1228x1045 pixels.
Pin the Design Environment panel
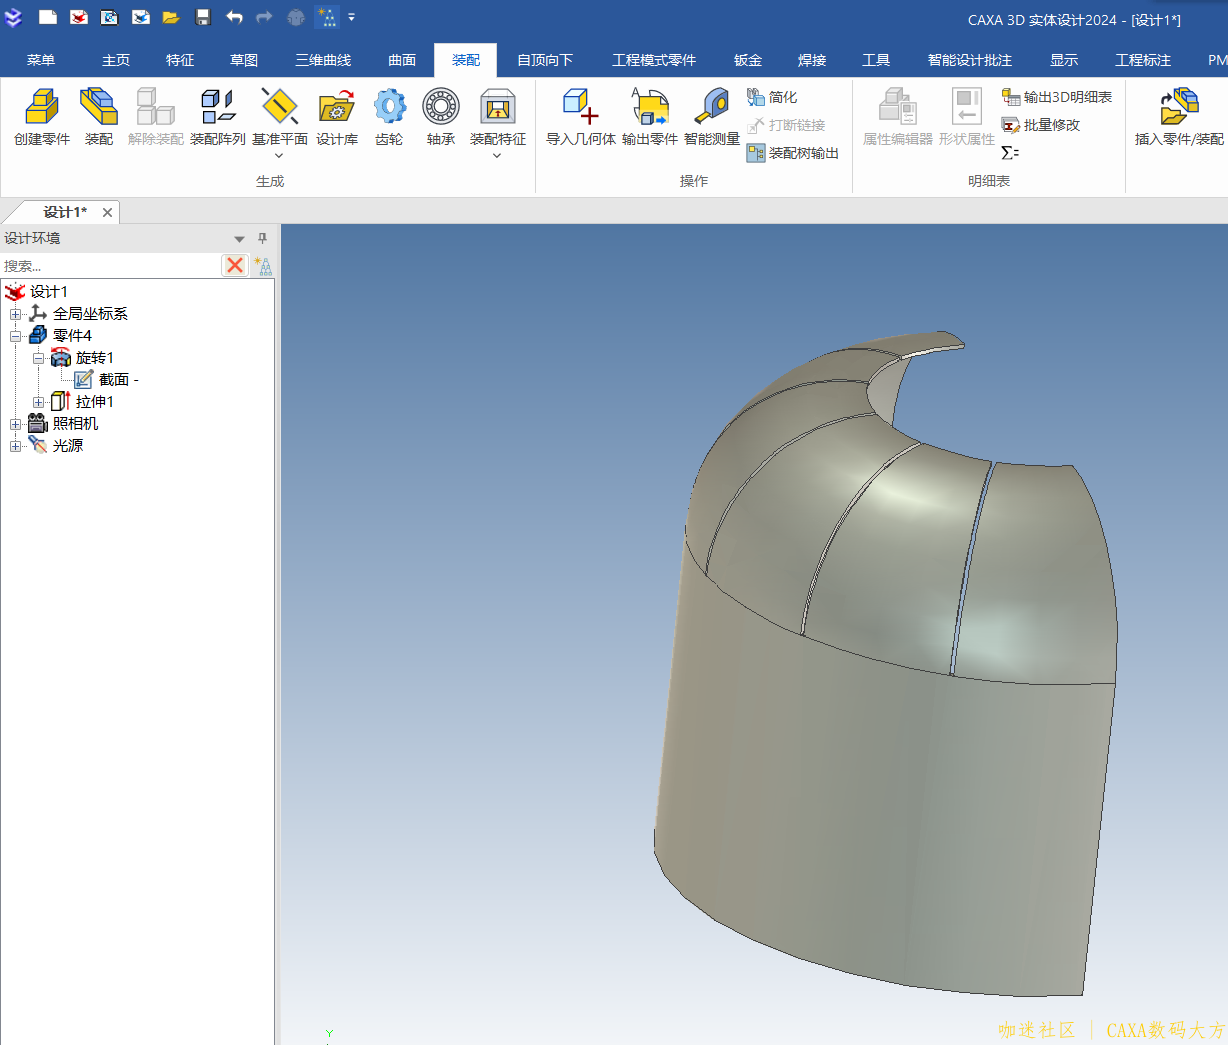point(263,238)
